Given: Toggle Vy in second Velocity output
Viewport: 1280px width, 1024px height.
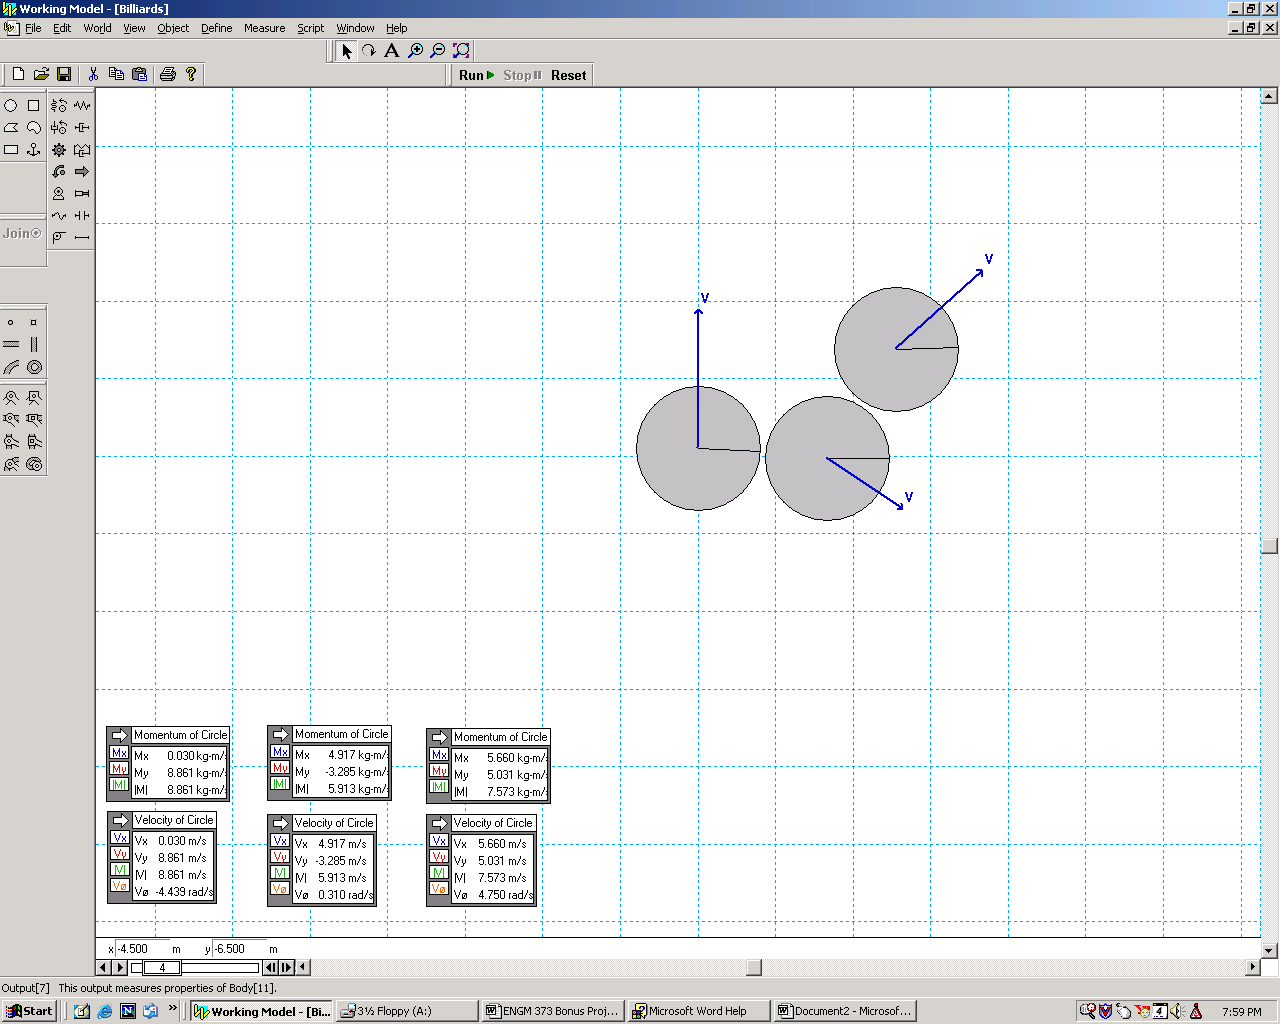Looking at the screenshot, I should click(280, 857).
